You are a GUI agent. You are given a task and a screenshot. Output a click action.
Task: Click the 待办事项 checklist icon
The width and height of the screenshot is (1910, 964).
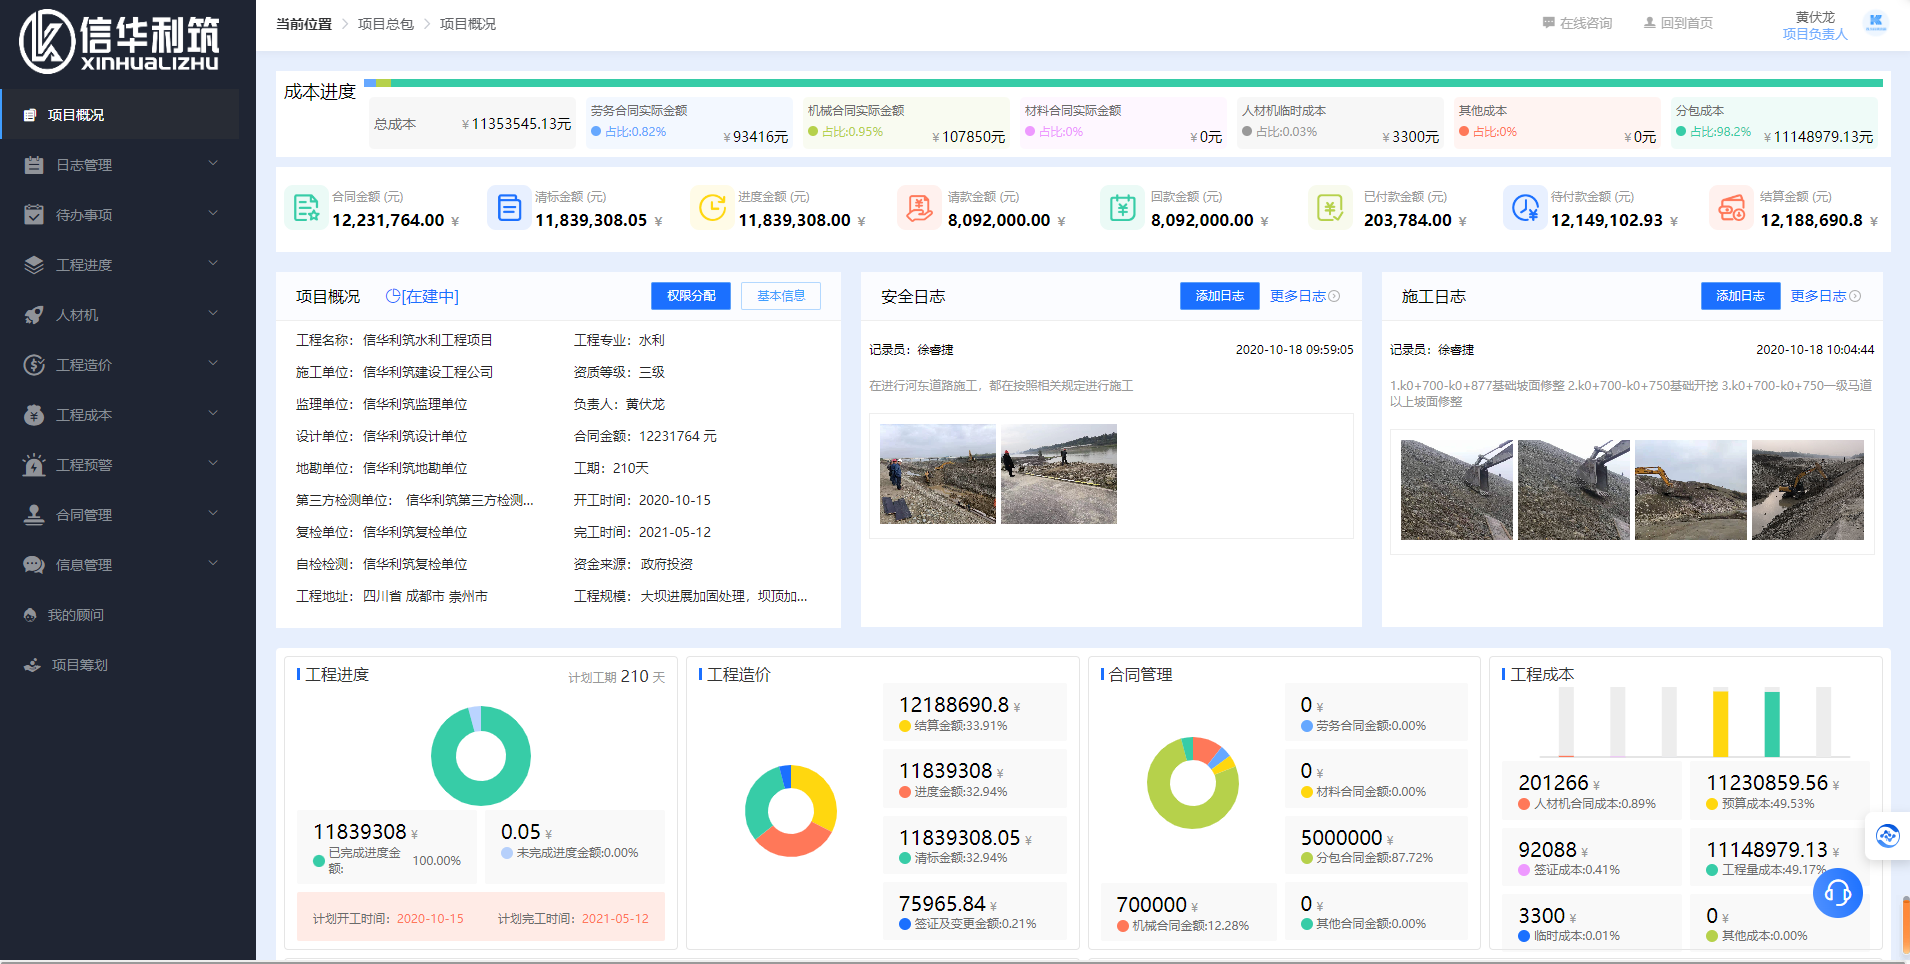click(x=34, y=215)
